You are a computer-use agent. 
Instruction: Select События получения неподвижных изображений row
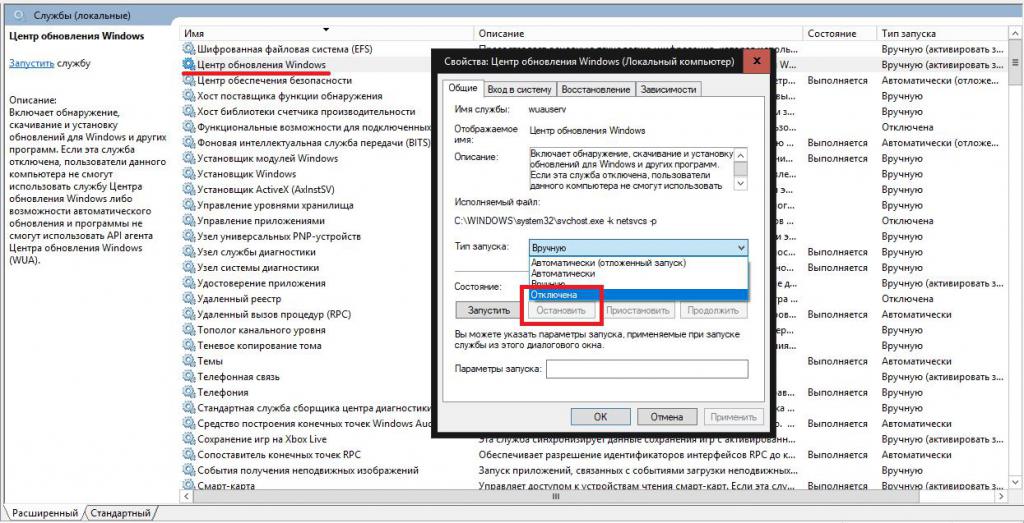coord(593,470)
